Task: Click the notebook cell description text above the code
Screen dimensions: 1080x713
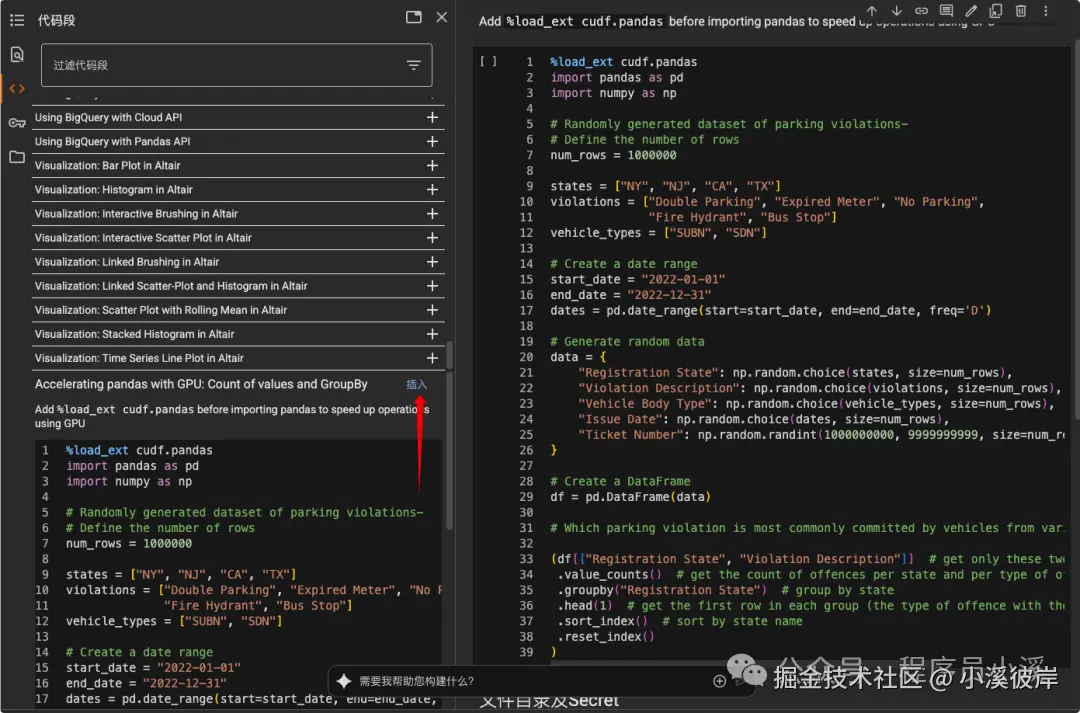Action: 736,21
